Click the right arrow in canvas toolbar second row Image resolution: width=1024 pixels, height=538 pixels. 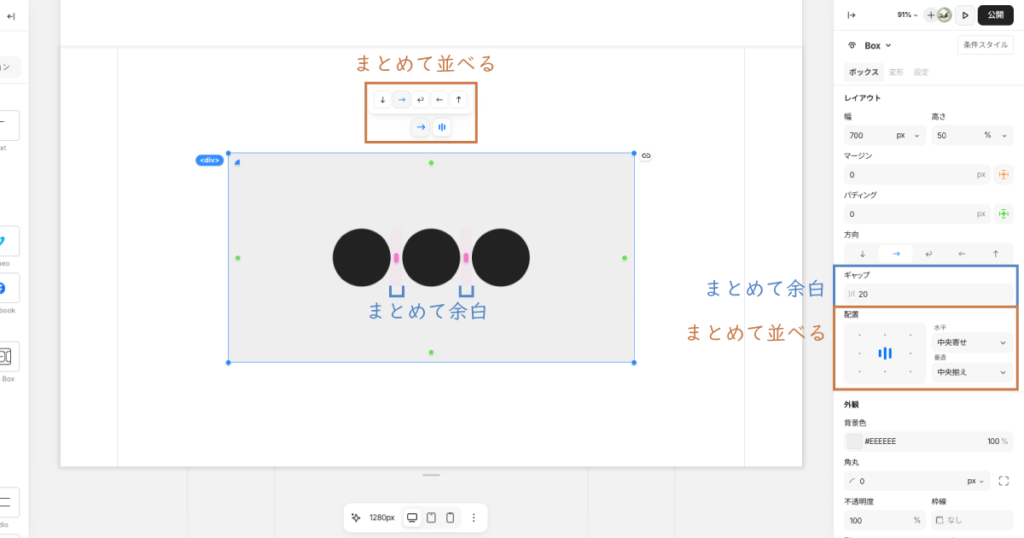click(421, 127)
